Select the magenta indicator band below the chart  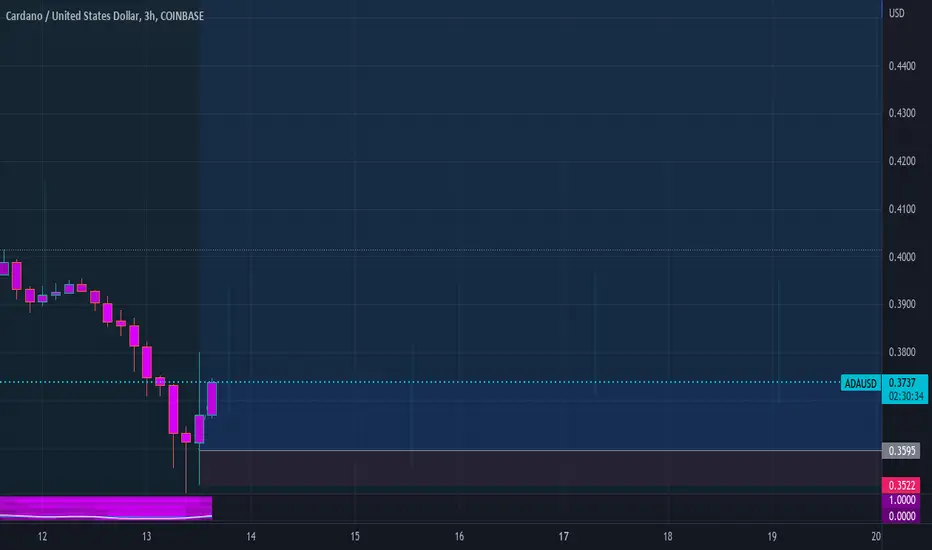[106, 508]
